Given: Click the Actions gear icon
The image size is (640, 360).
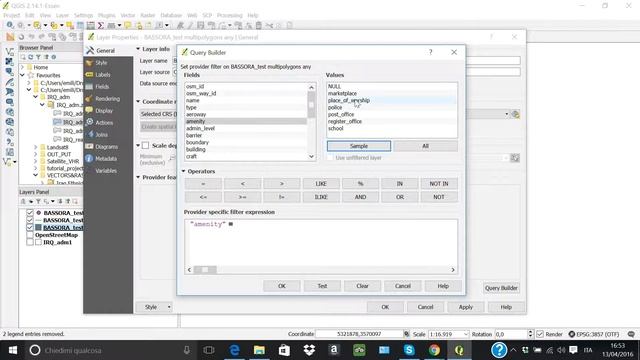Looking at the screenshot, I should 89,122.
